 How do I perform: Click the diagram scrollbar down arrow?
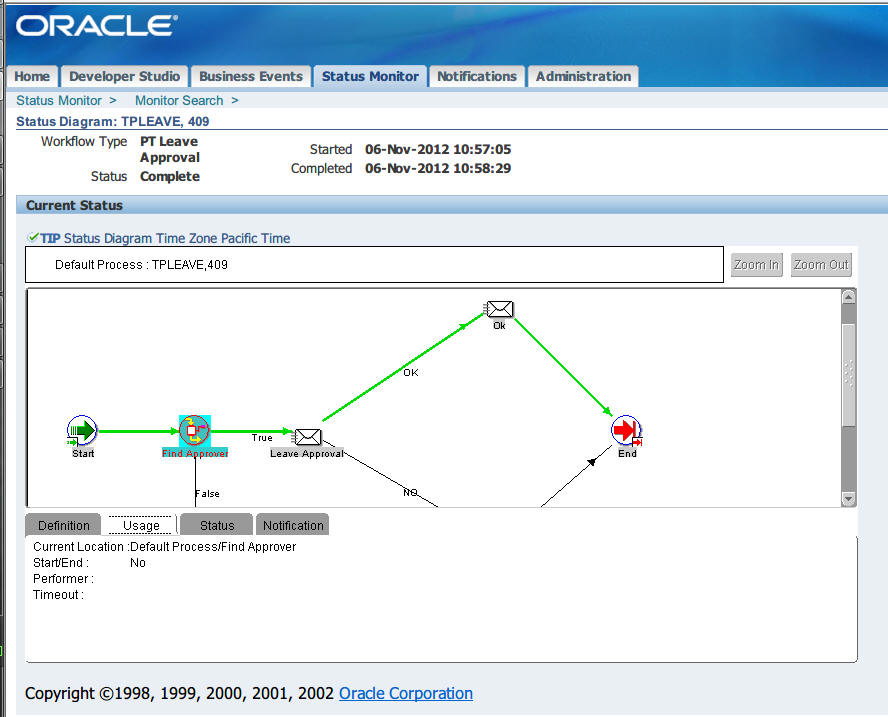(848, 499)
